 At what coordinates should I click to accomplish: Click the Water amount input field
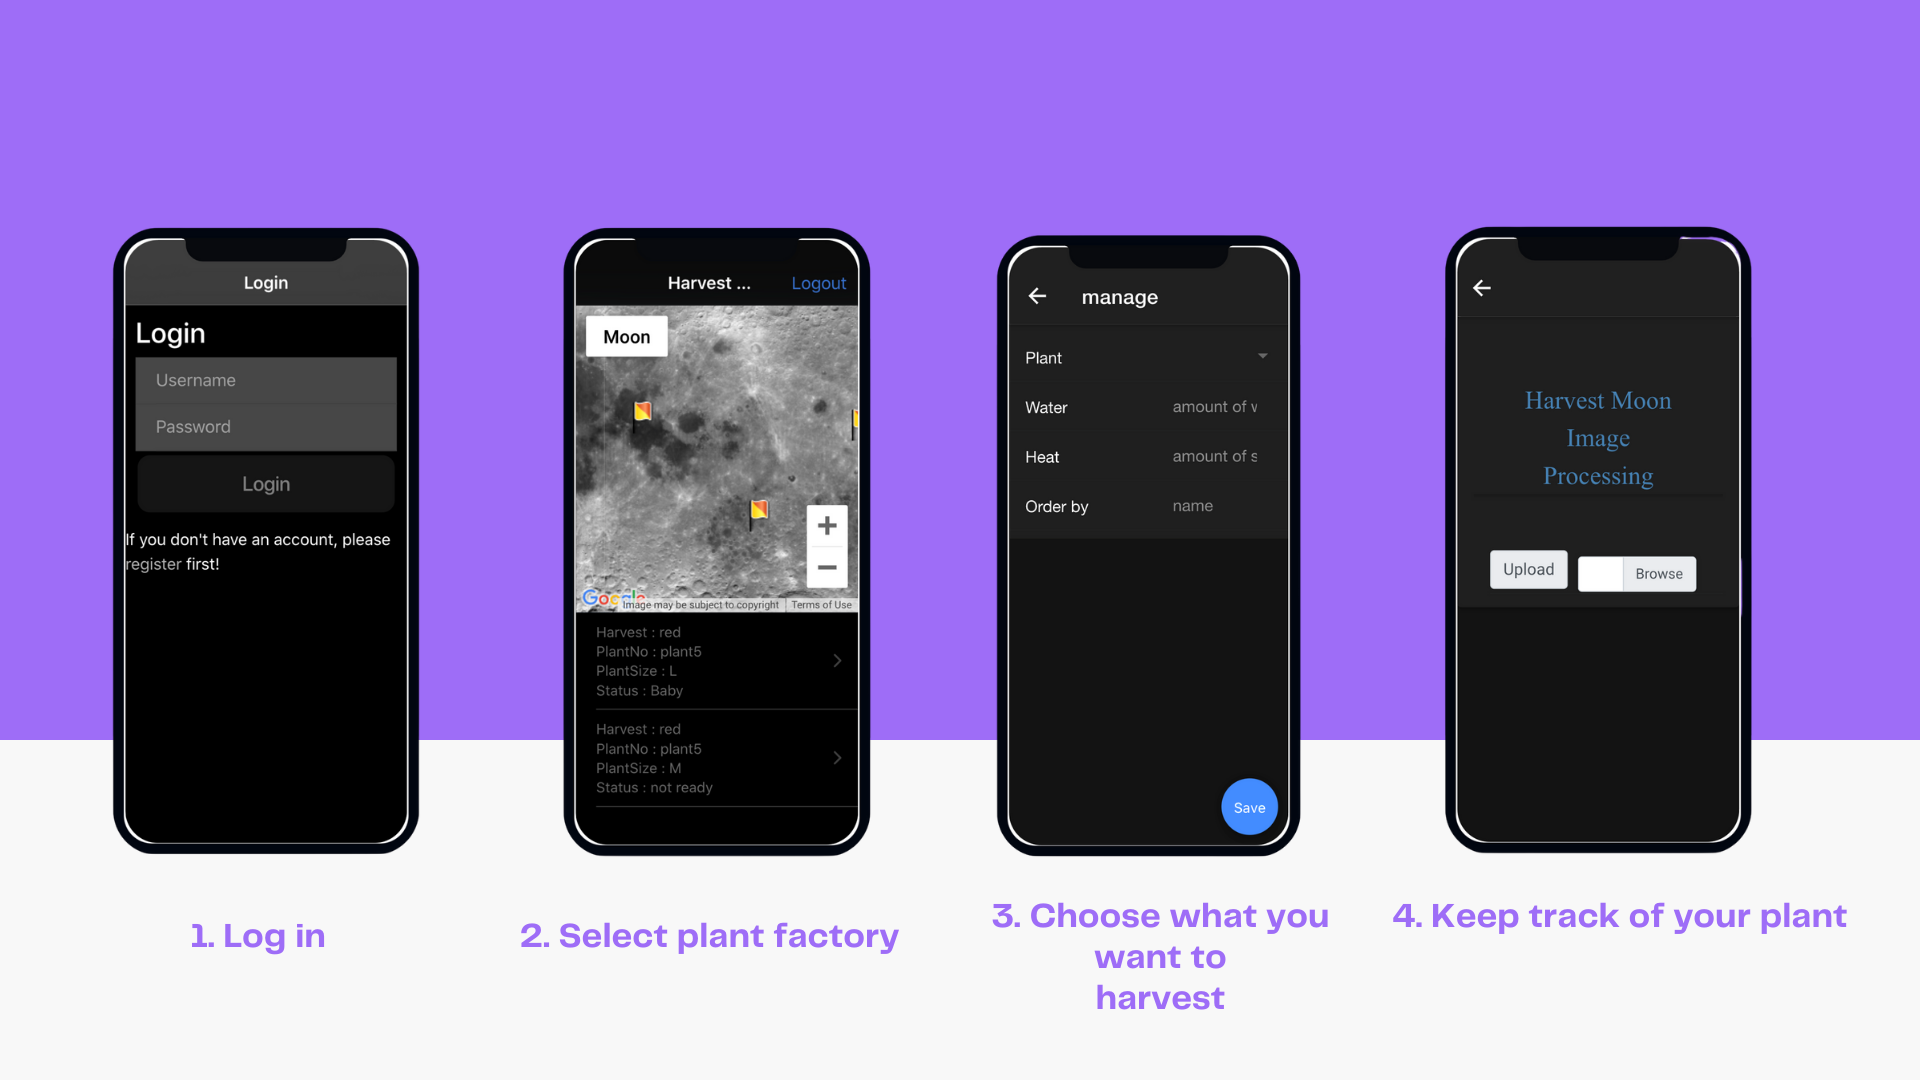pyautogui.click(x=1215, y=405)
